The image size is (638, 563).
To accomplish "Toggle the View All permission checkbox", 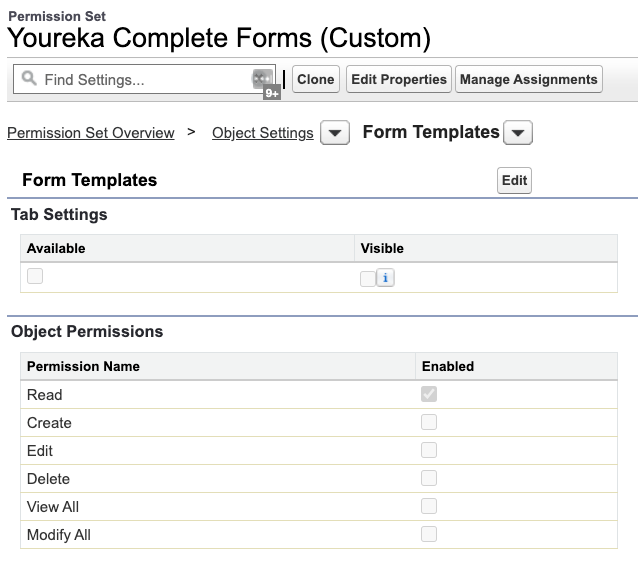I will tap(429, 506).
